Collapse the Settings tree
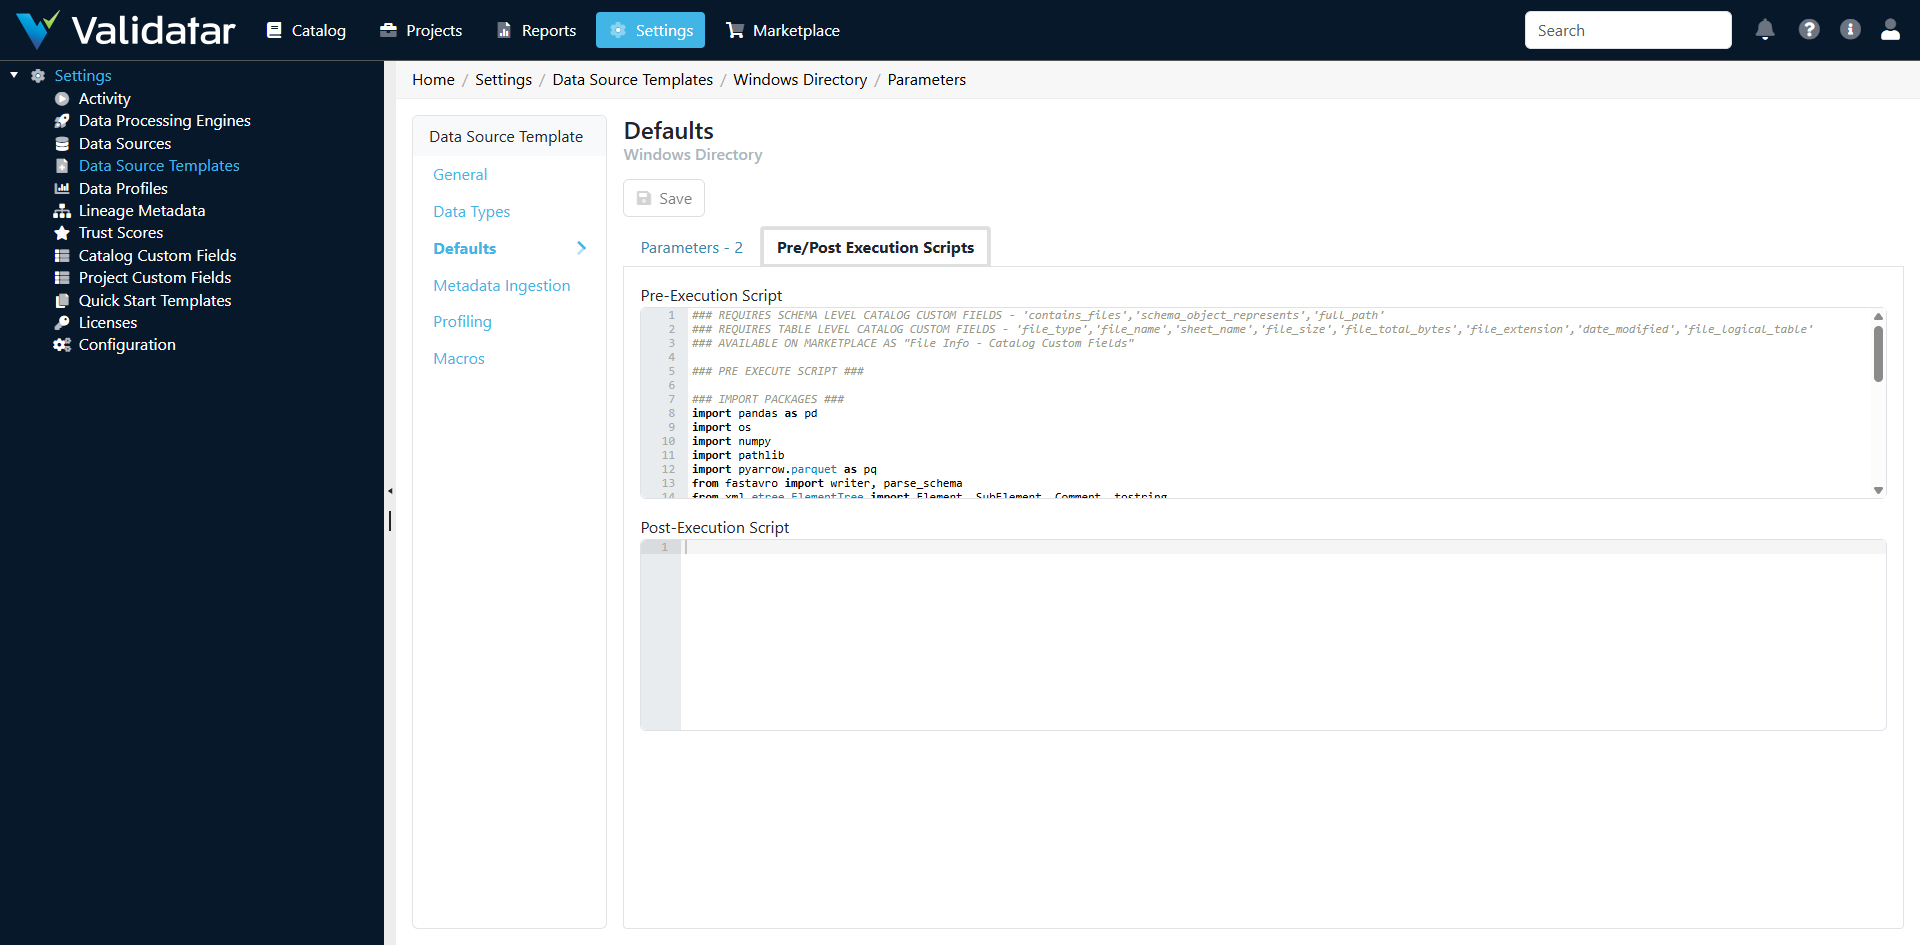Viewport: 1920px width, 945px height. 13,74
